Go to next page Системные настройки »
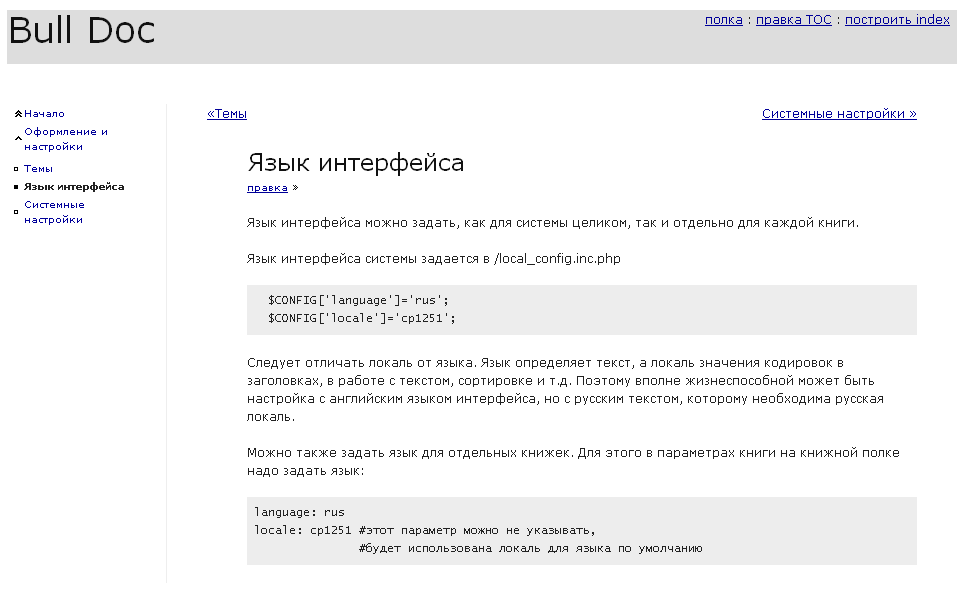The height and width of the screenshot is (594, 962). 839,114
